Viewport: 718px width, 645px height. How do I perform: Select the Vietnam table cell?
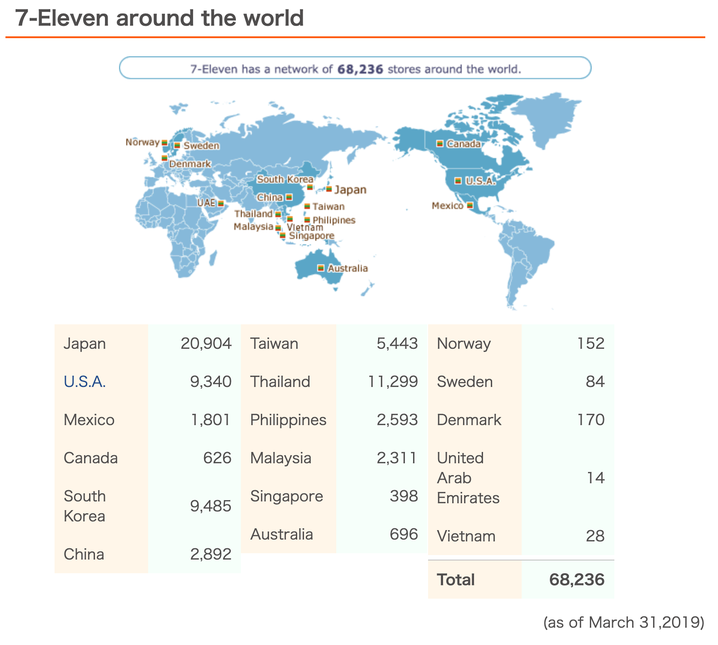pyautogui.click(x=474, y=536)
